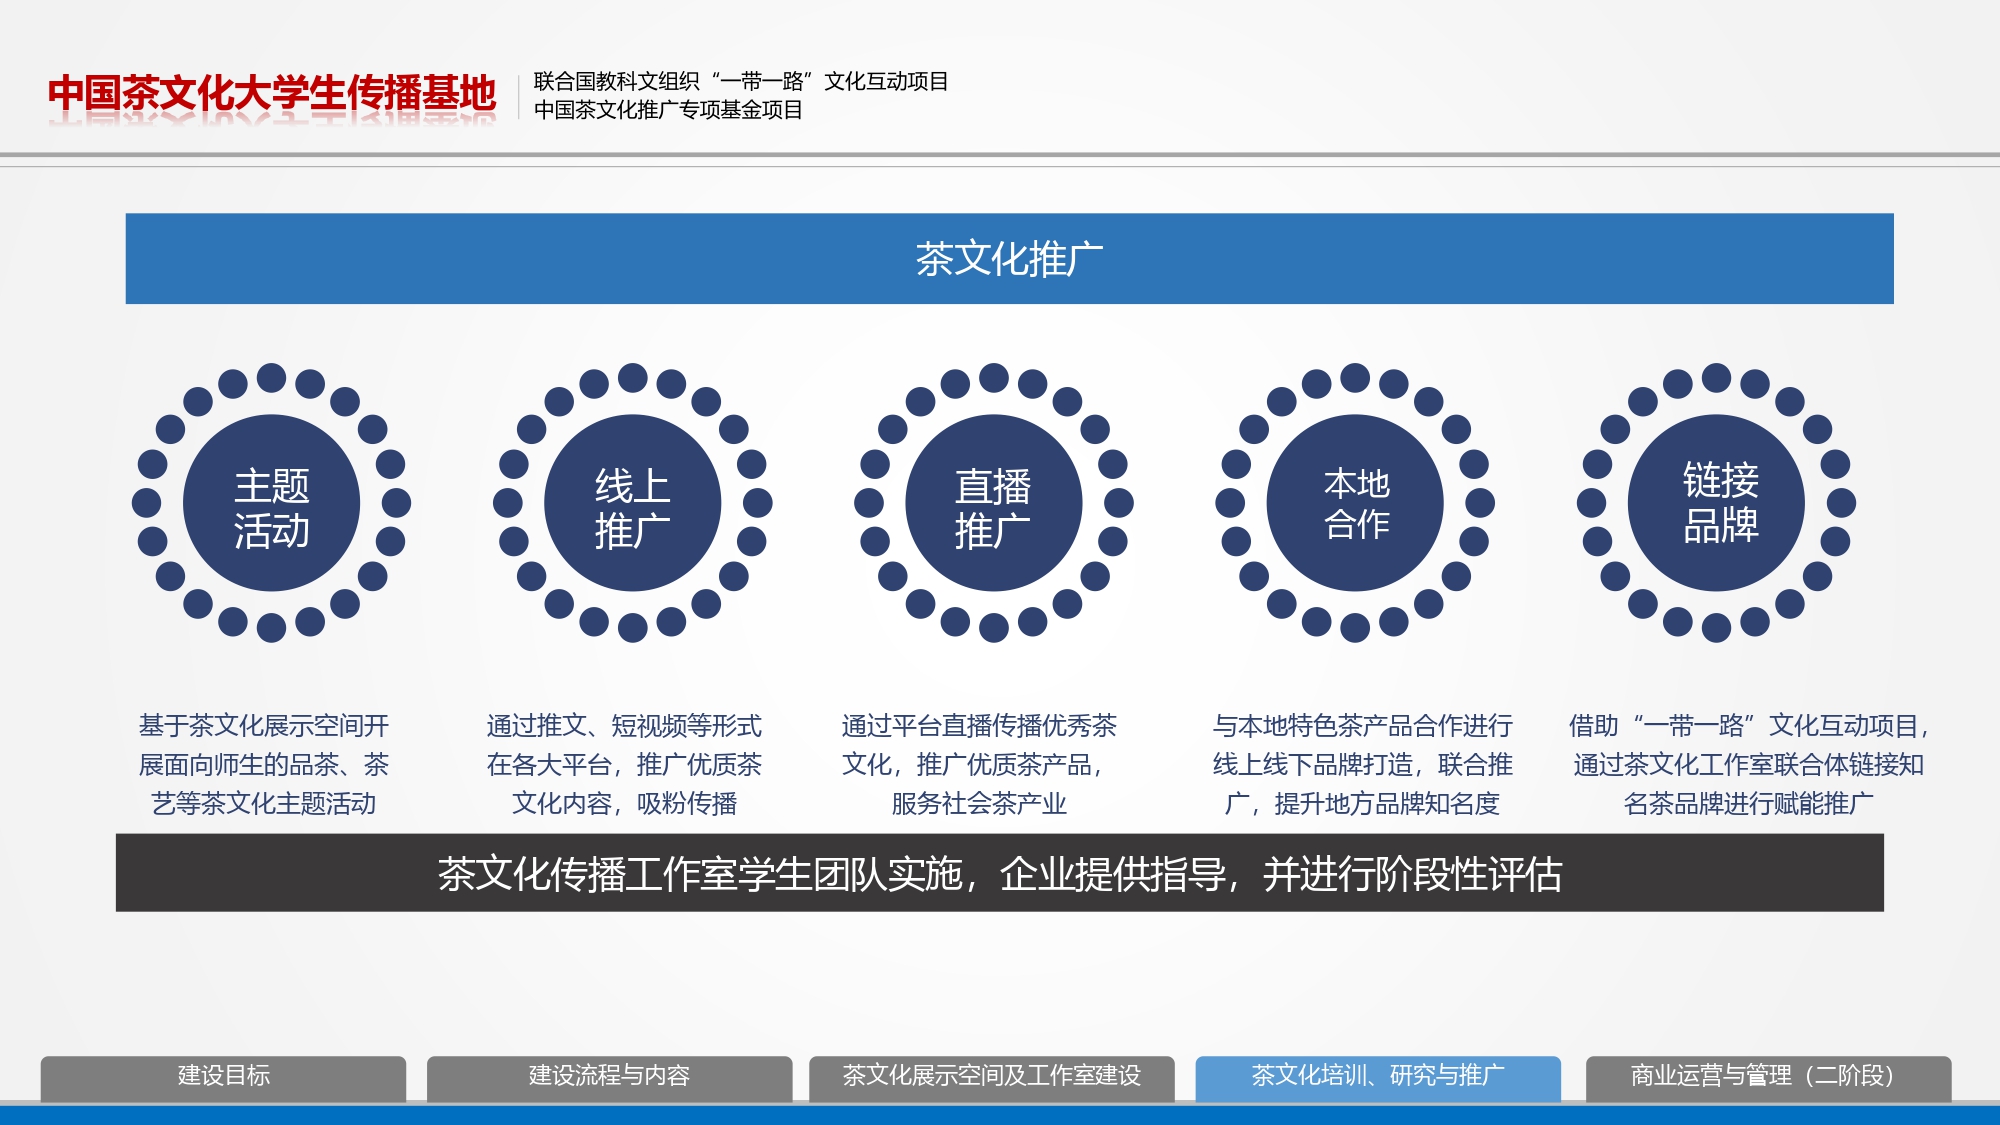Click description starting 通过平台直播传播优秀茶

pyautogui.click(x=979, y=764)
